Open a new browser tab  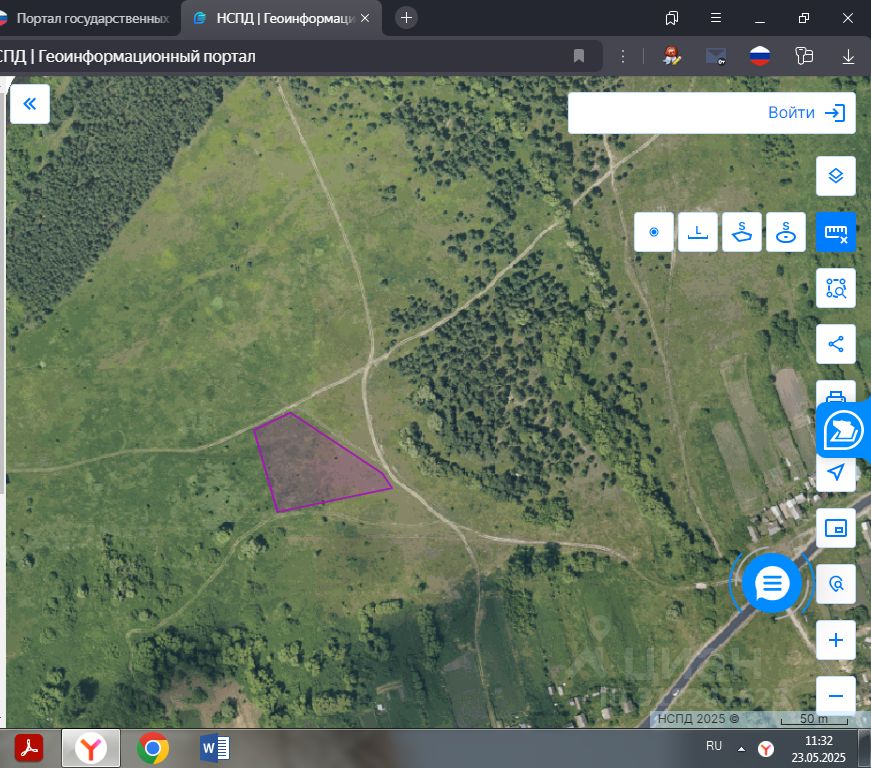click(x=406, y=18)
